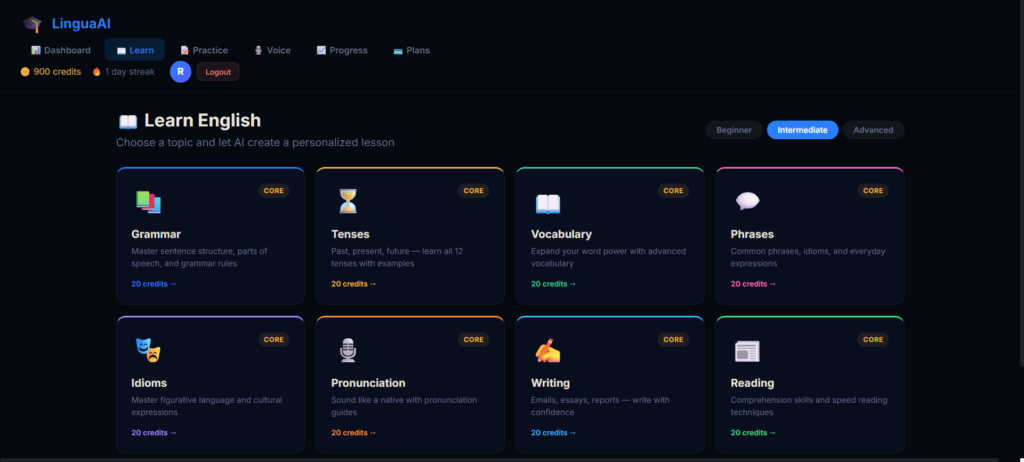Click the LinguaAI graduation cap logo icon

pyautogui.click(x=32, y=24)
